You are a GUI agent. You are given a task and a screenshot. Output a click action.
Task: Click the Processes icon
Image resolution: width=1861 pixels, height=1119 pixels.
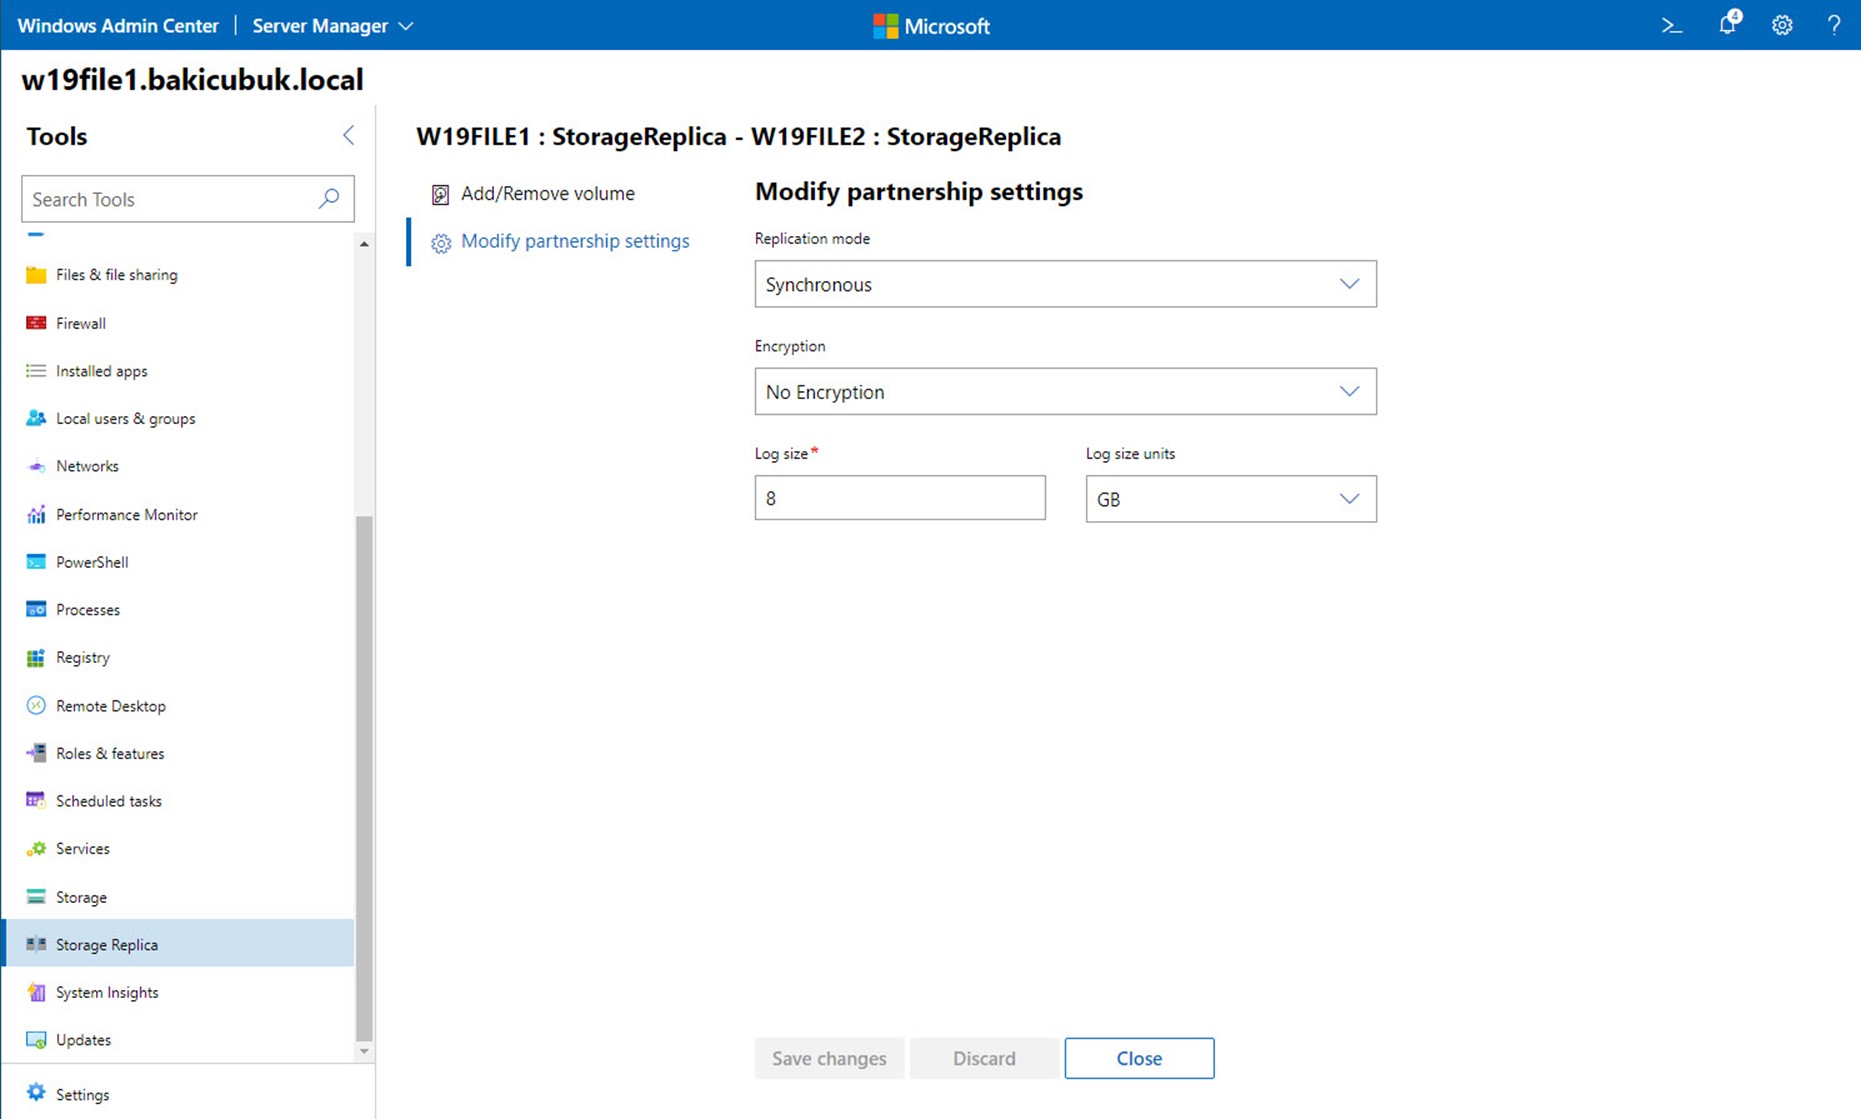[36, 609]
